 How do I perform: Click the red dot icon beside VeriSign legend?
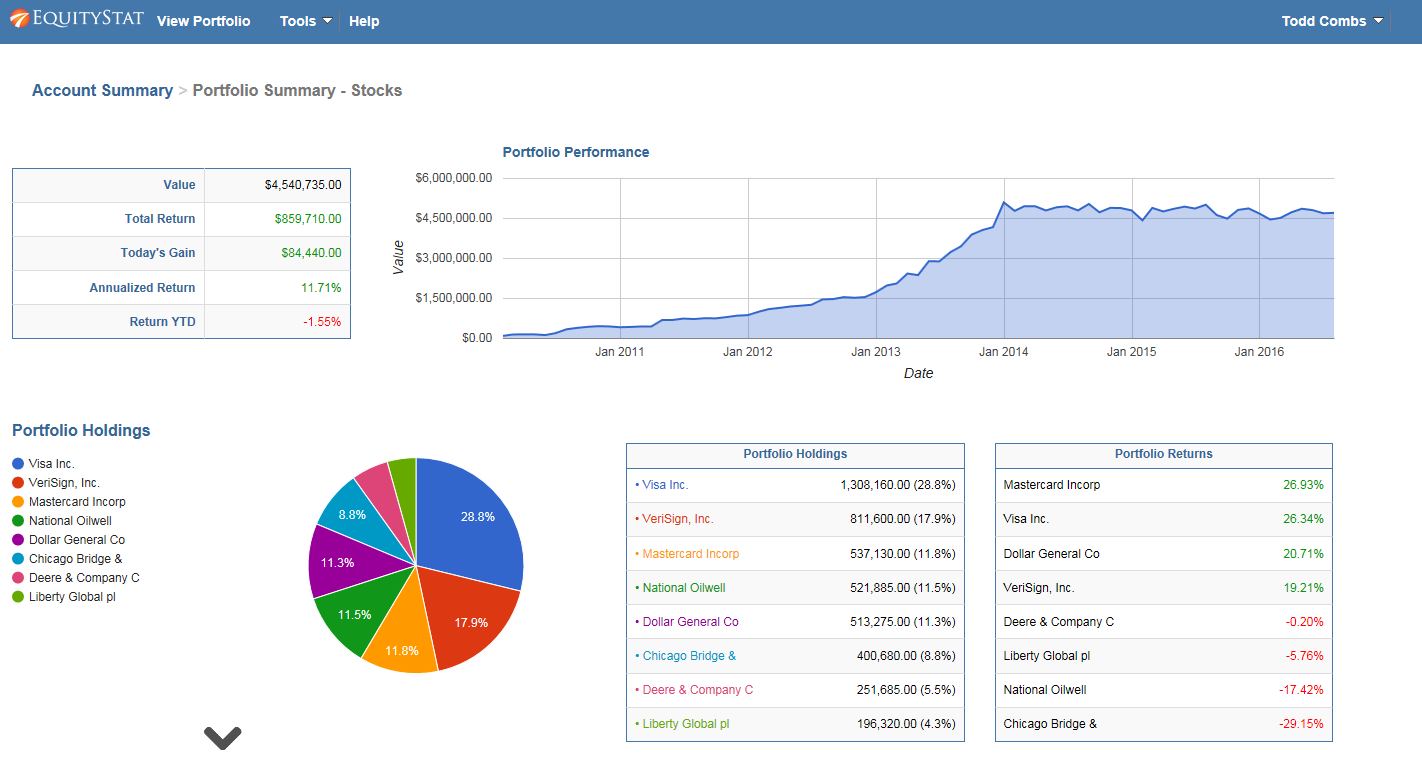coord(17,482)
